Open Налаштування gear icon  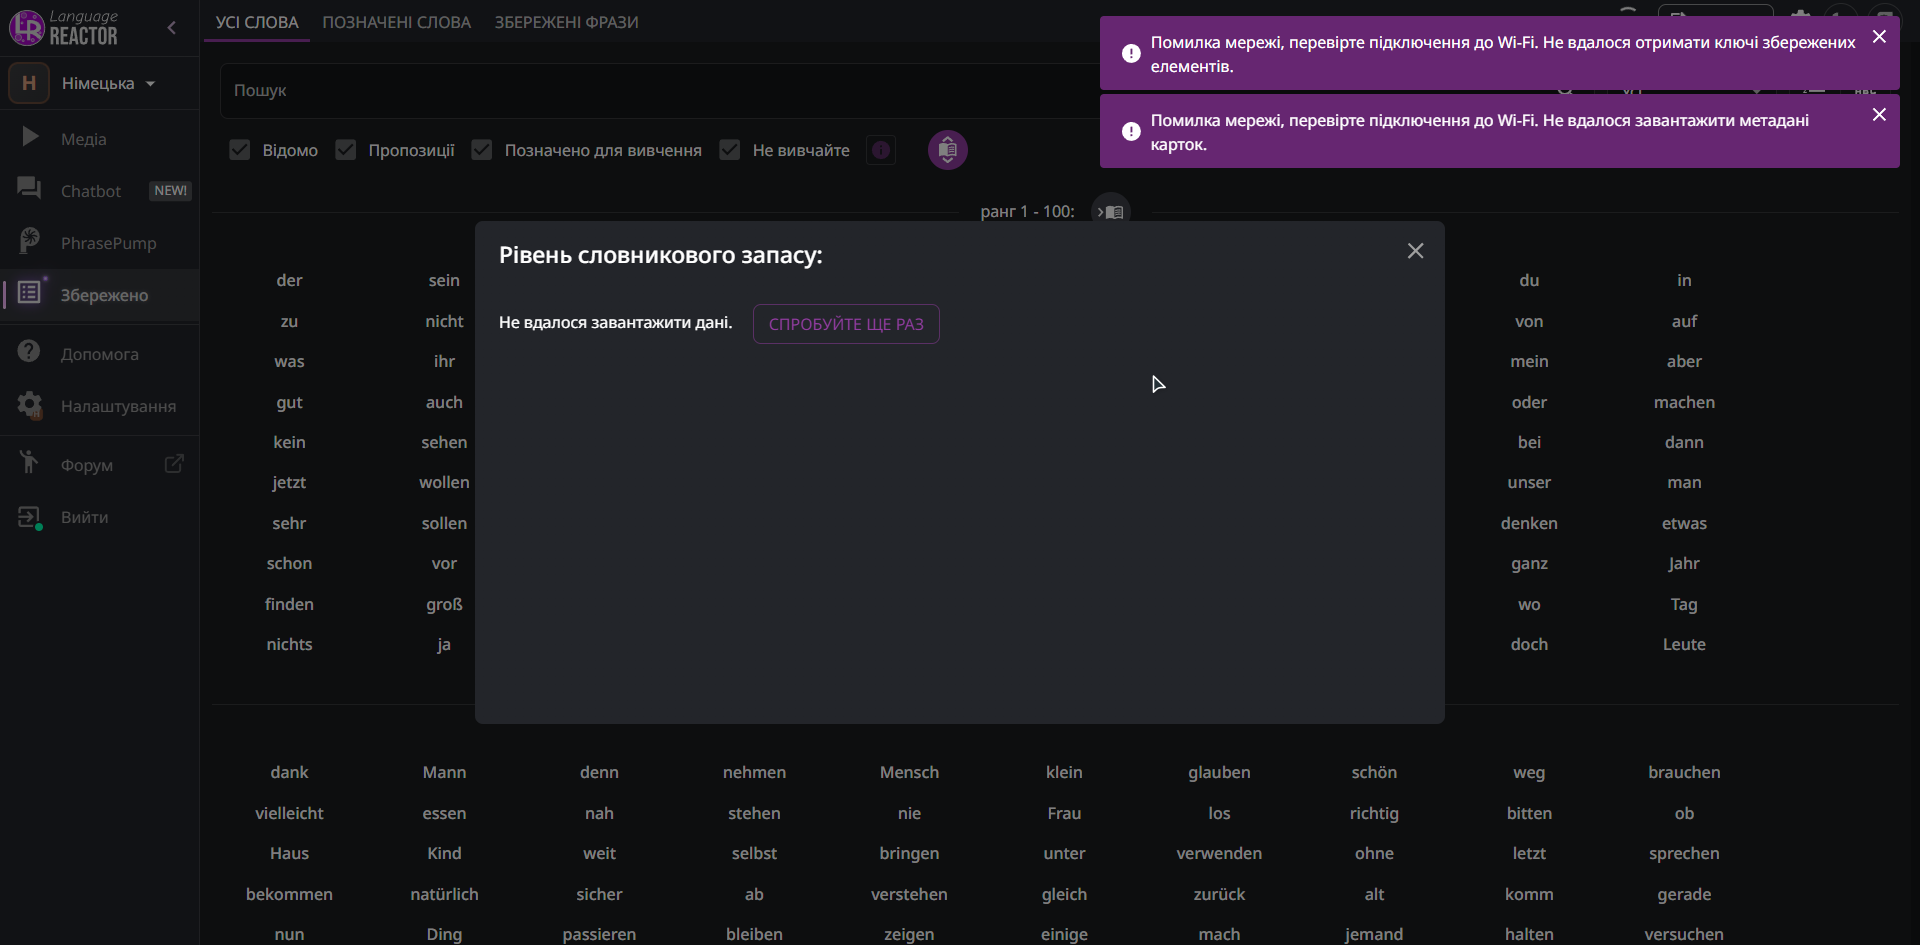pos(30,405)
